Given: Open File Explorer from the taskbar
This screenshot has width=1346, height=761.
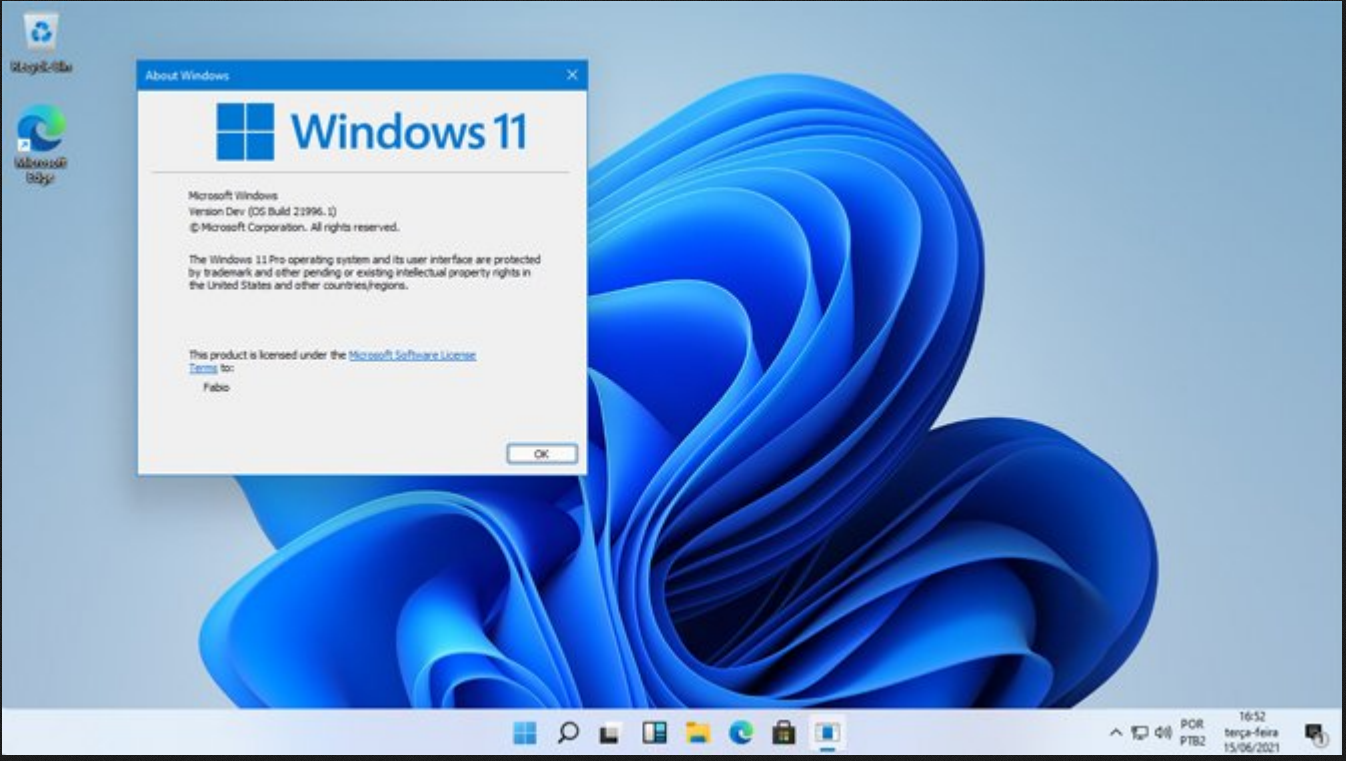Looking at the screenshot, I should [697, 734].
